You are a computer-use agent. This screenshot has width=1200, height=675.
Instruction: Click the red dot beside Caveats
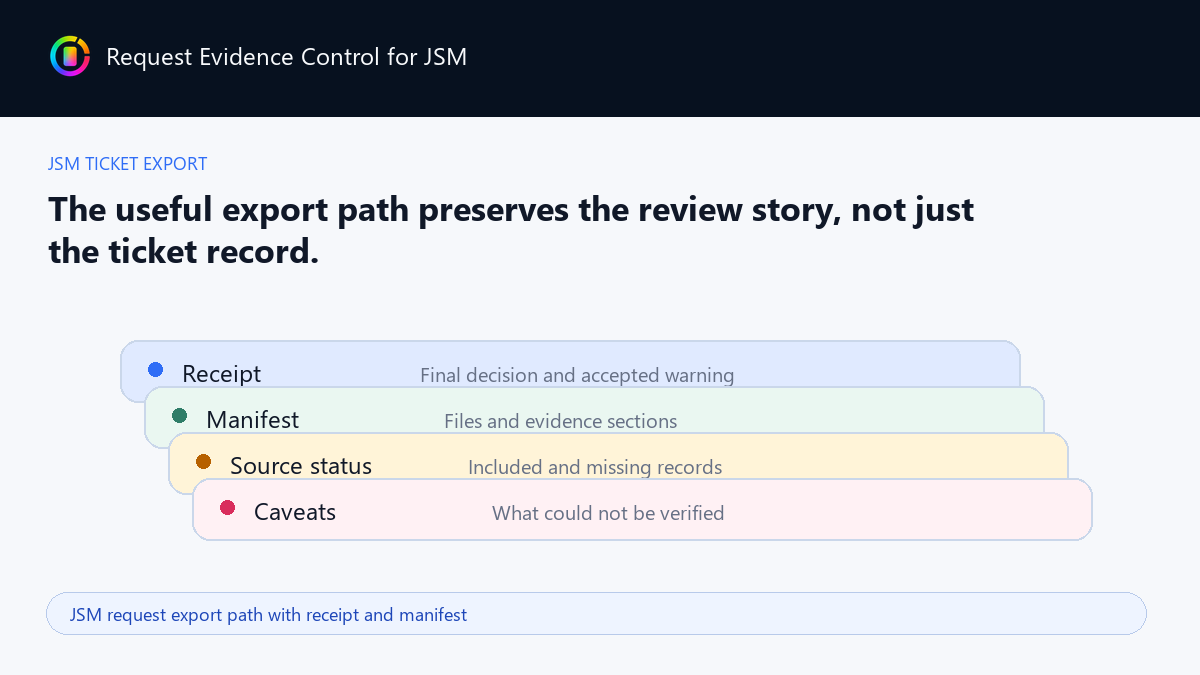228,508
